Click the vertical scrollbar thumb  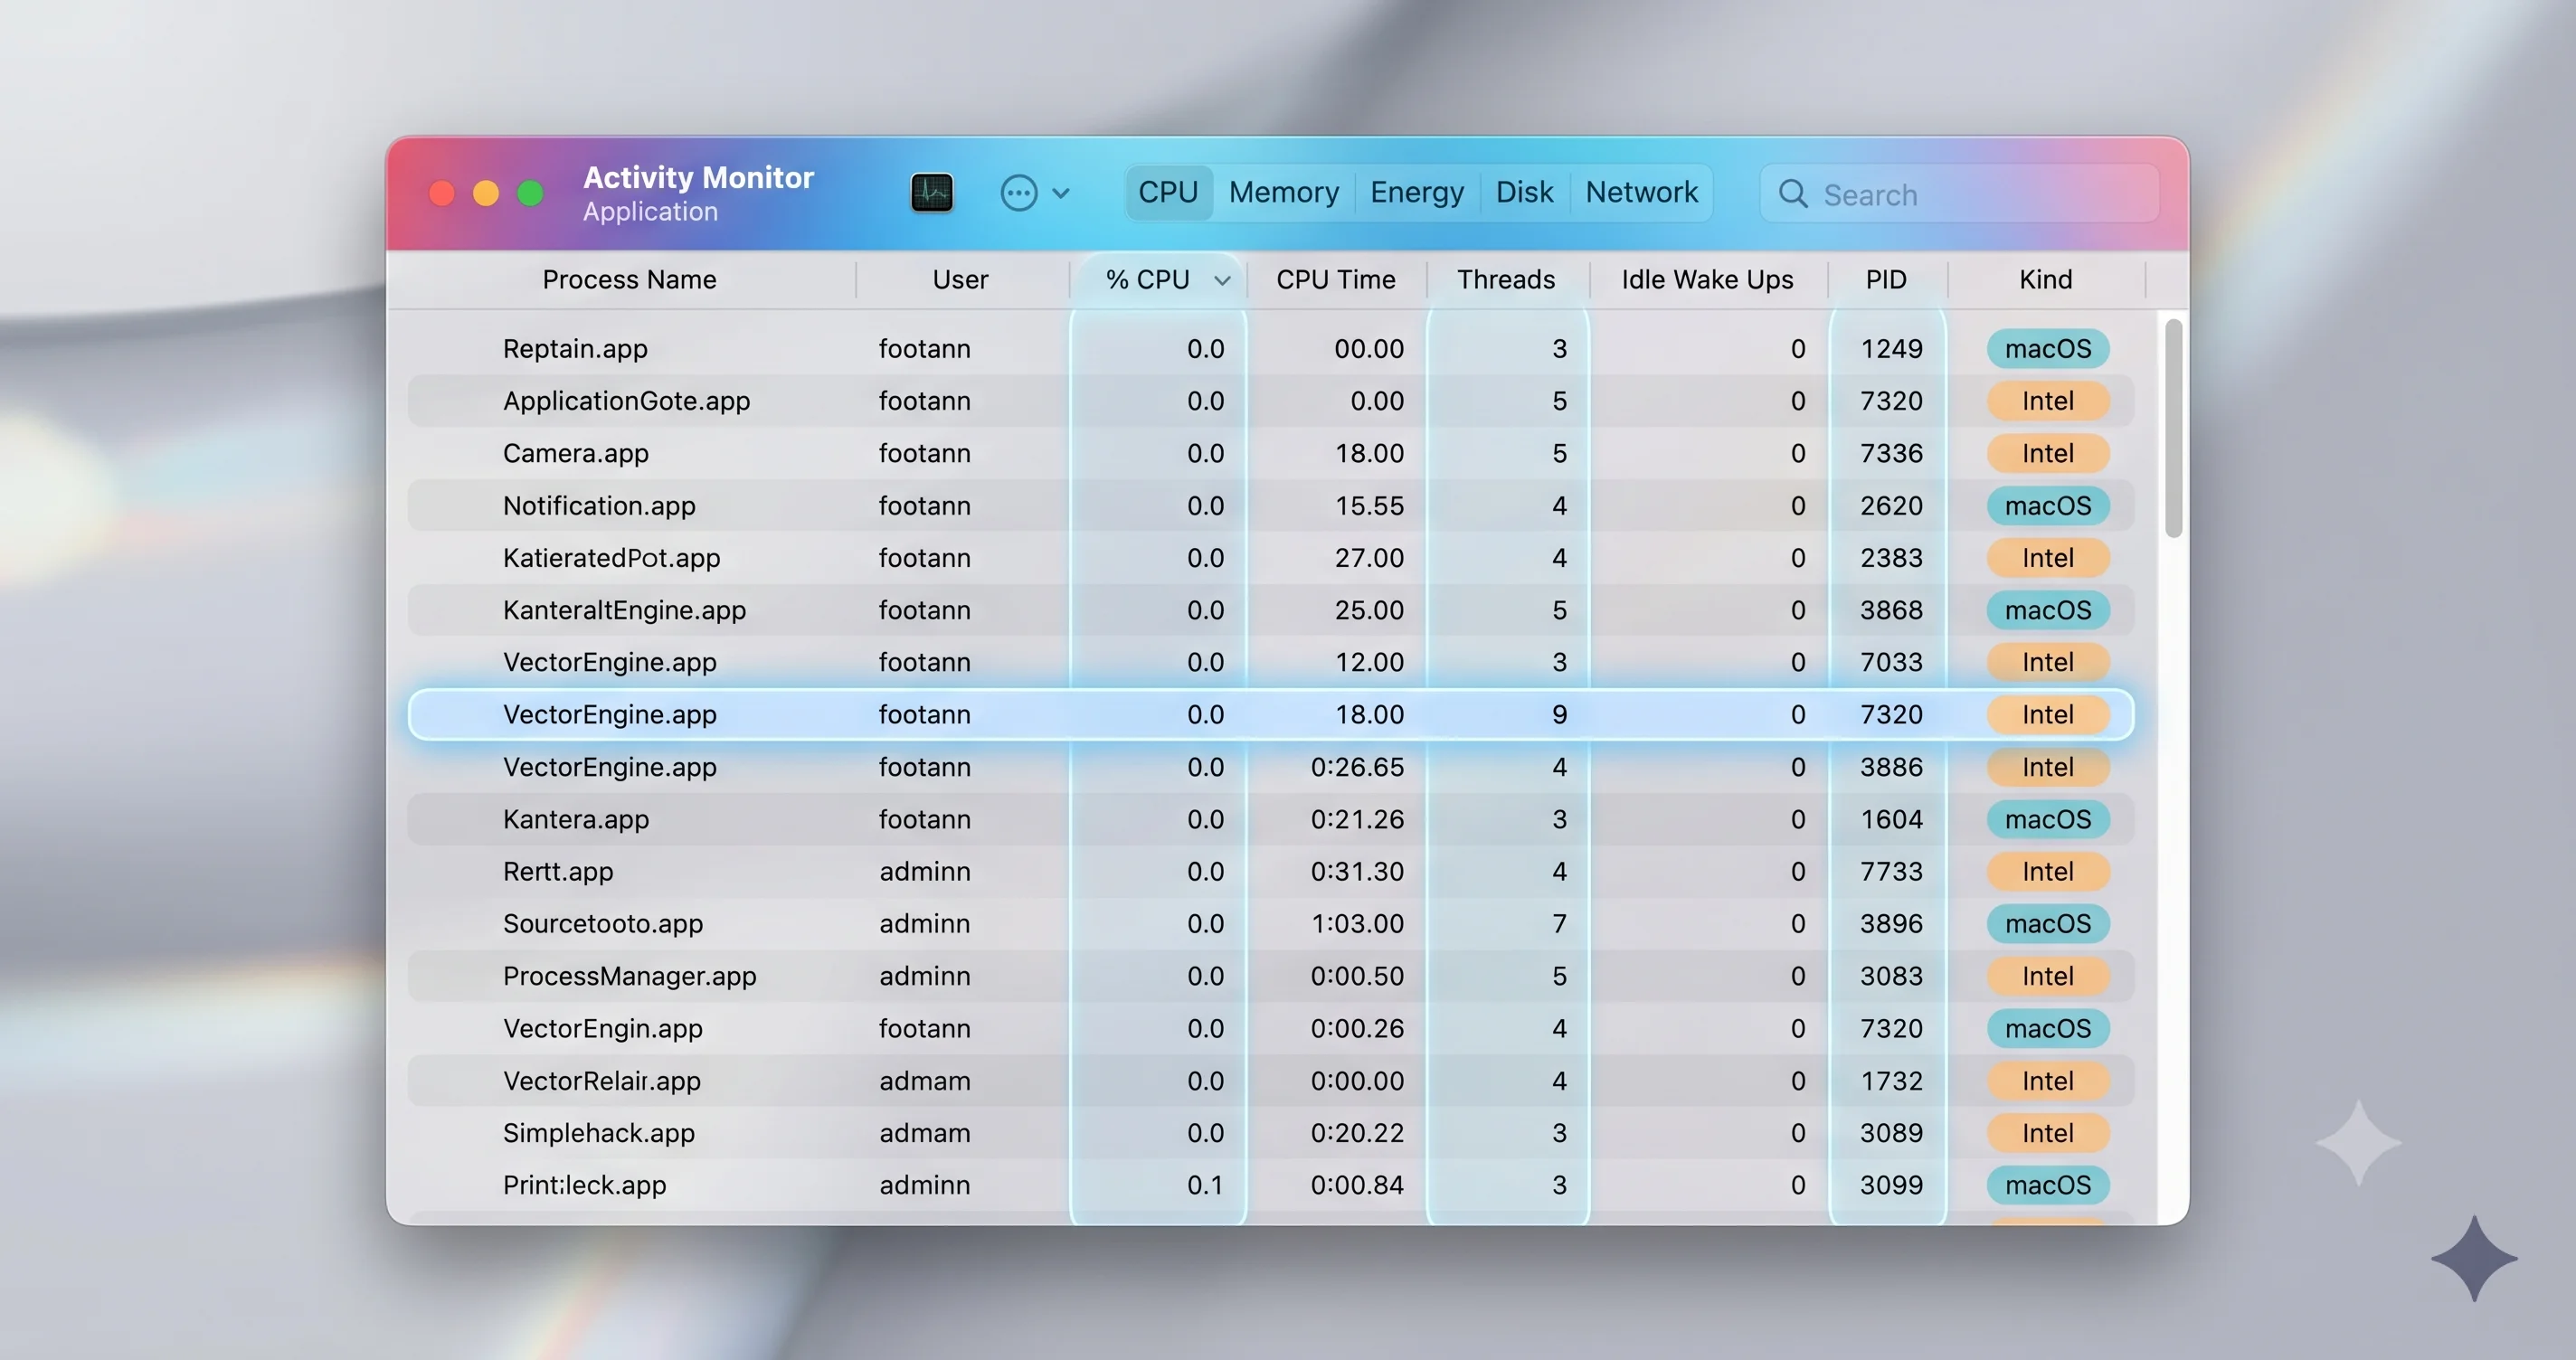pyautogui.click(x=2173, y=428)
